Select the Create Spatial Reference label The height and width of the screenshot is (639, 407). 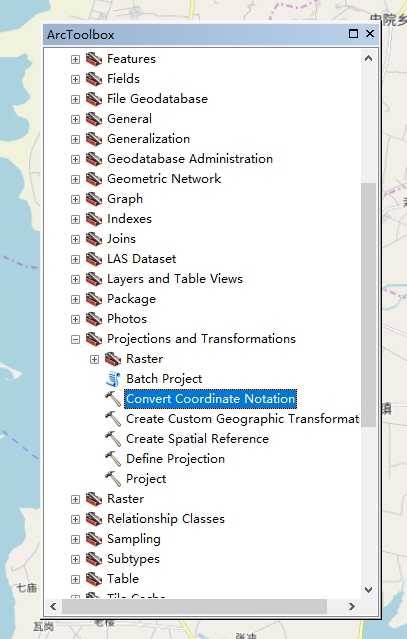coord(198,439)
